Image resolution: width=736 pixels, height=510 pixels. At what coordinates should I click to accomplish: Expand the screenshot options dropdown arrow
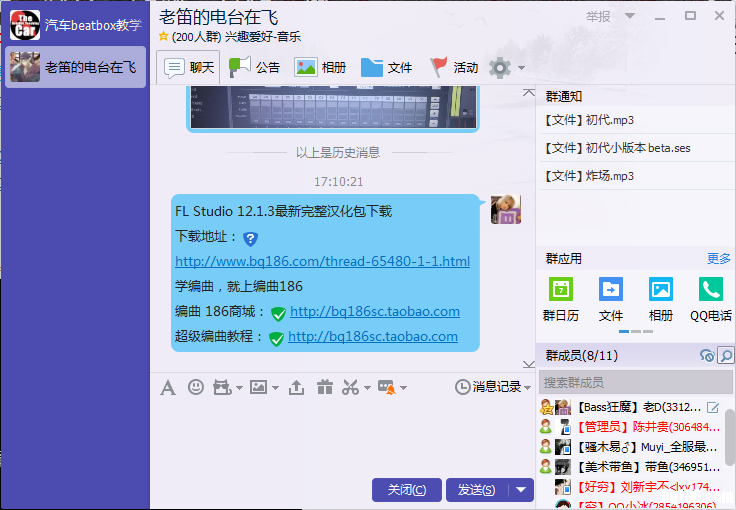(x=367, y=388)
